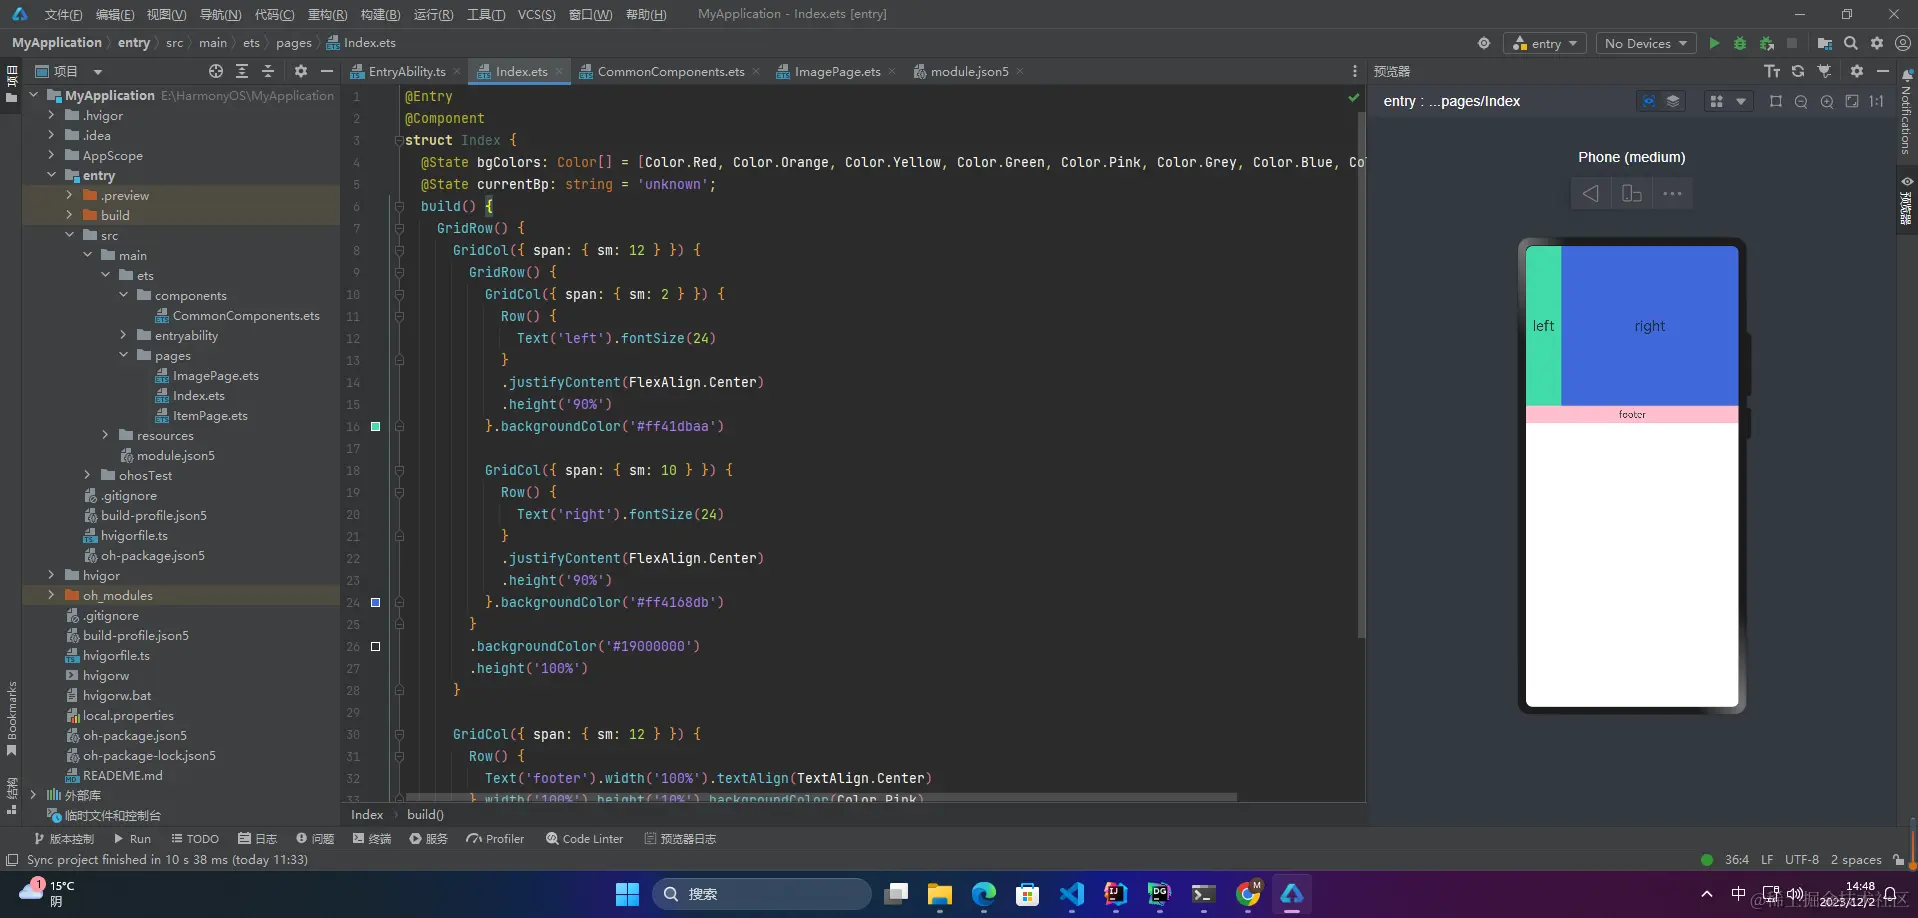
Task: Switch to the module.json5 editor tab
Action: 968,71
